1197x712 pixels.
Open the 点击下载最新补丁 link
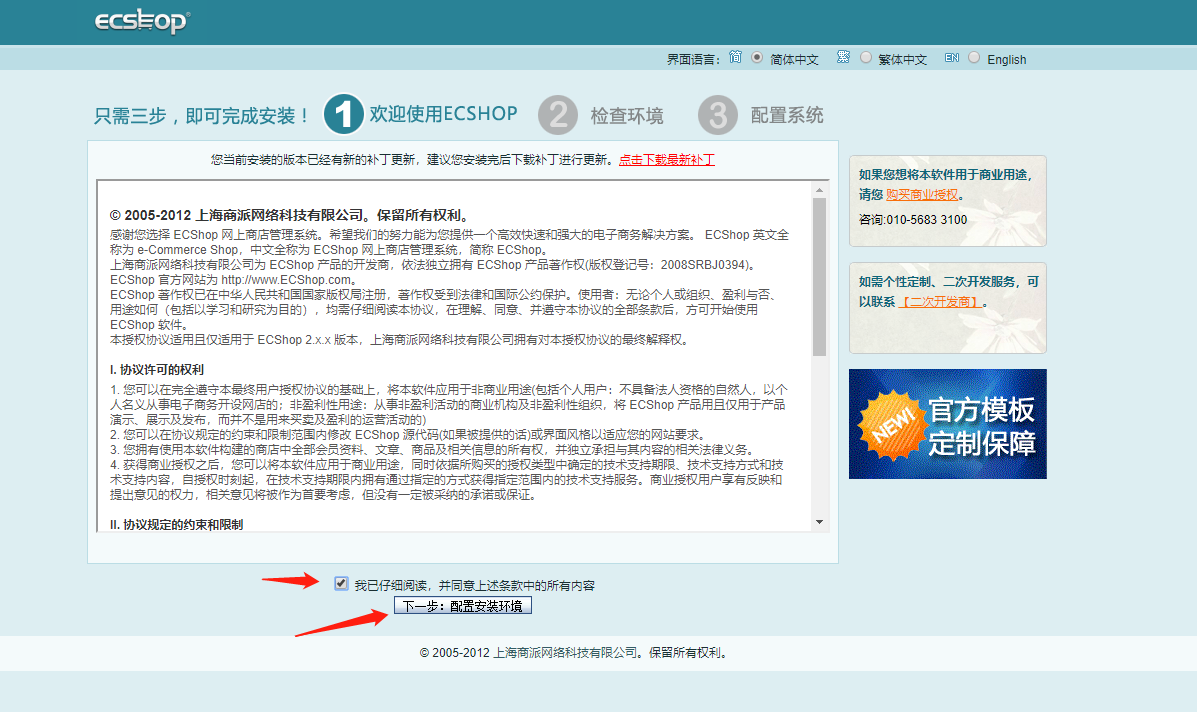coord(666,159)
